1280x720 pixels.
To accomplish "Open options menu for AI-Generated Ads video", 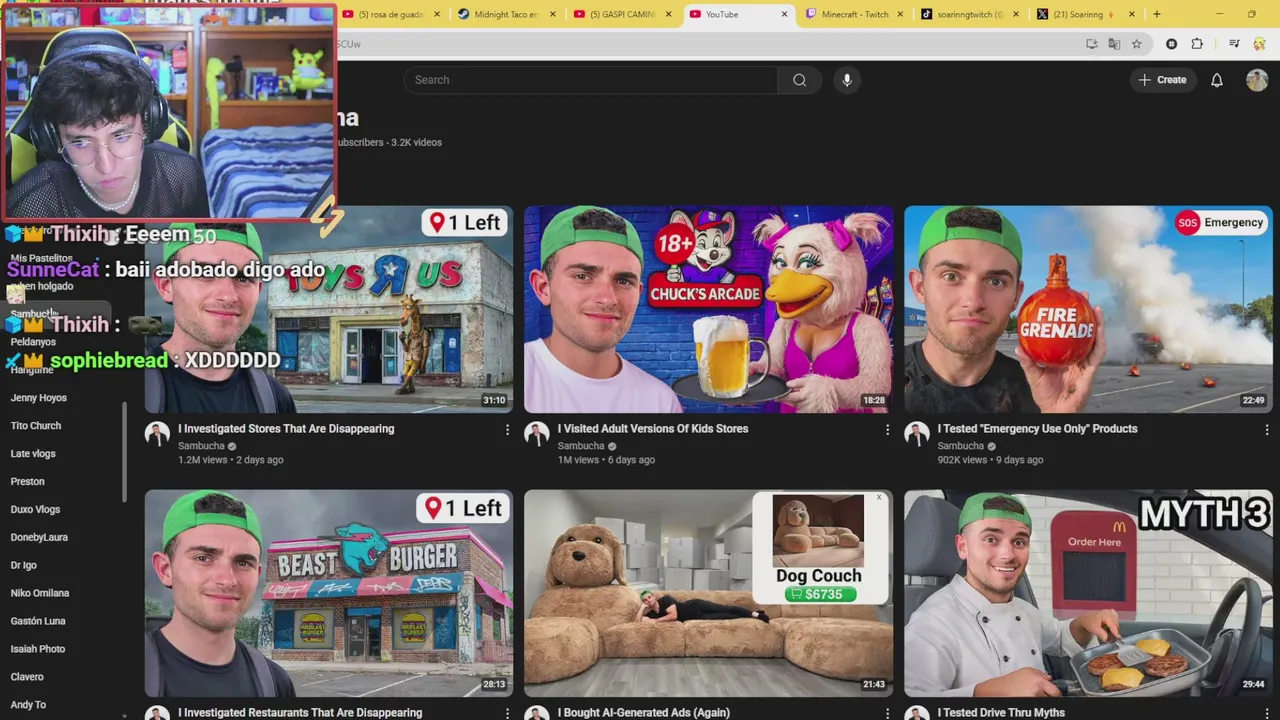I will 887,713.
